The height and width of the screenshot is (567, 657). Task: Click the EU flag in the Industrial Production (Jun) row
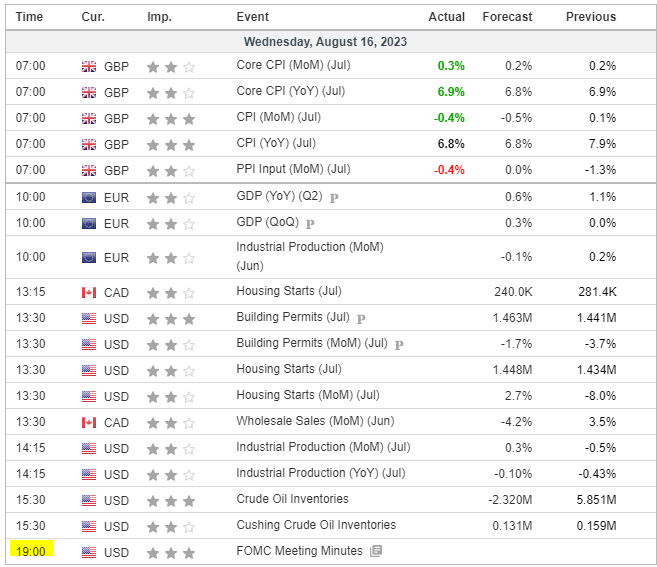[89, 257]
